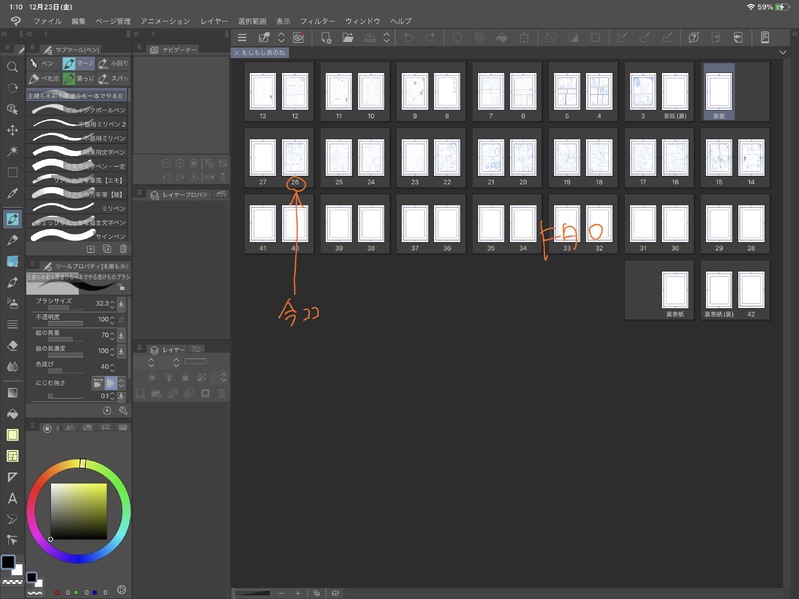799x599 pixels.
Task: Open the 編集 menu
Action: pos(78,21)
